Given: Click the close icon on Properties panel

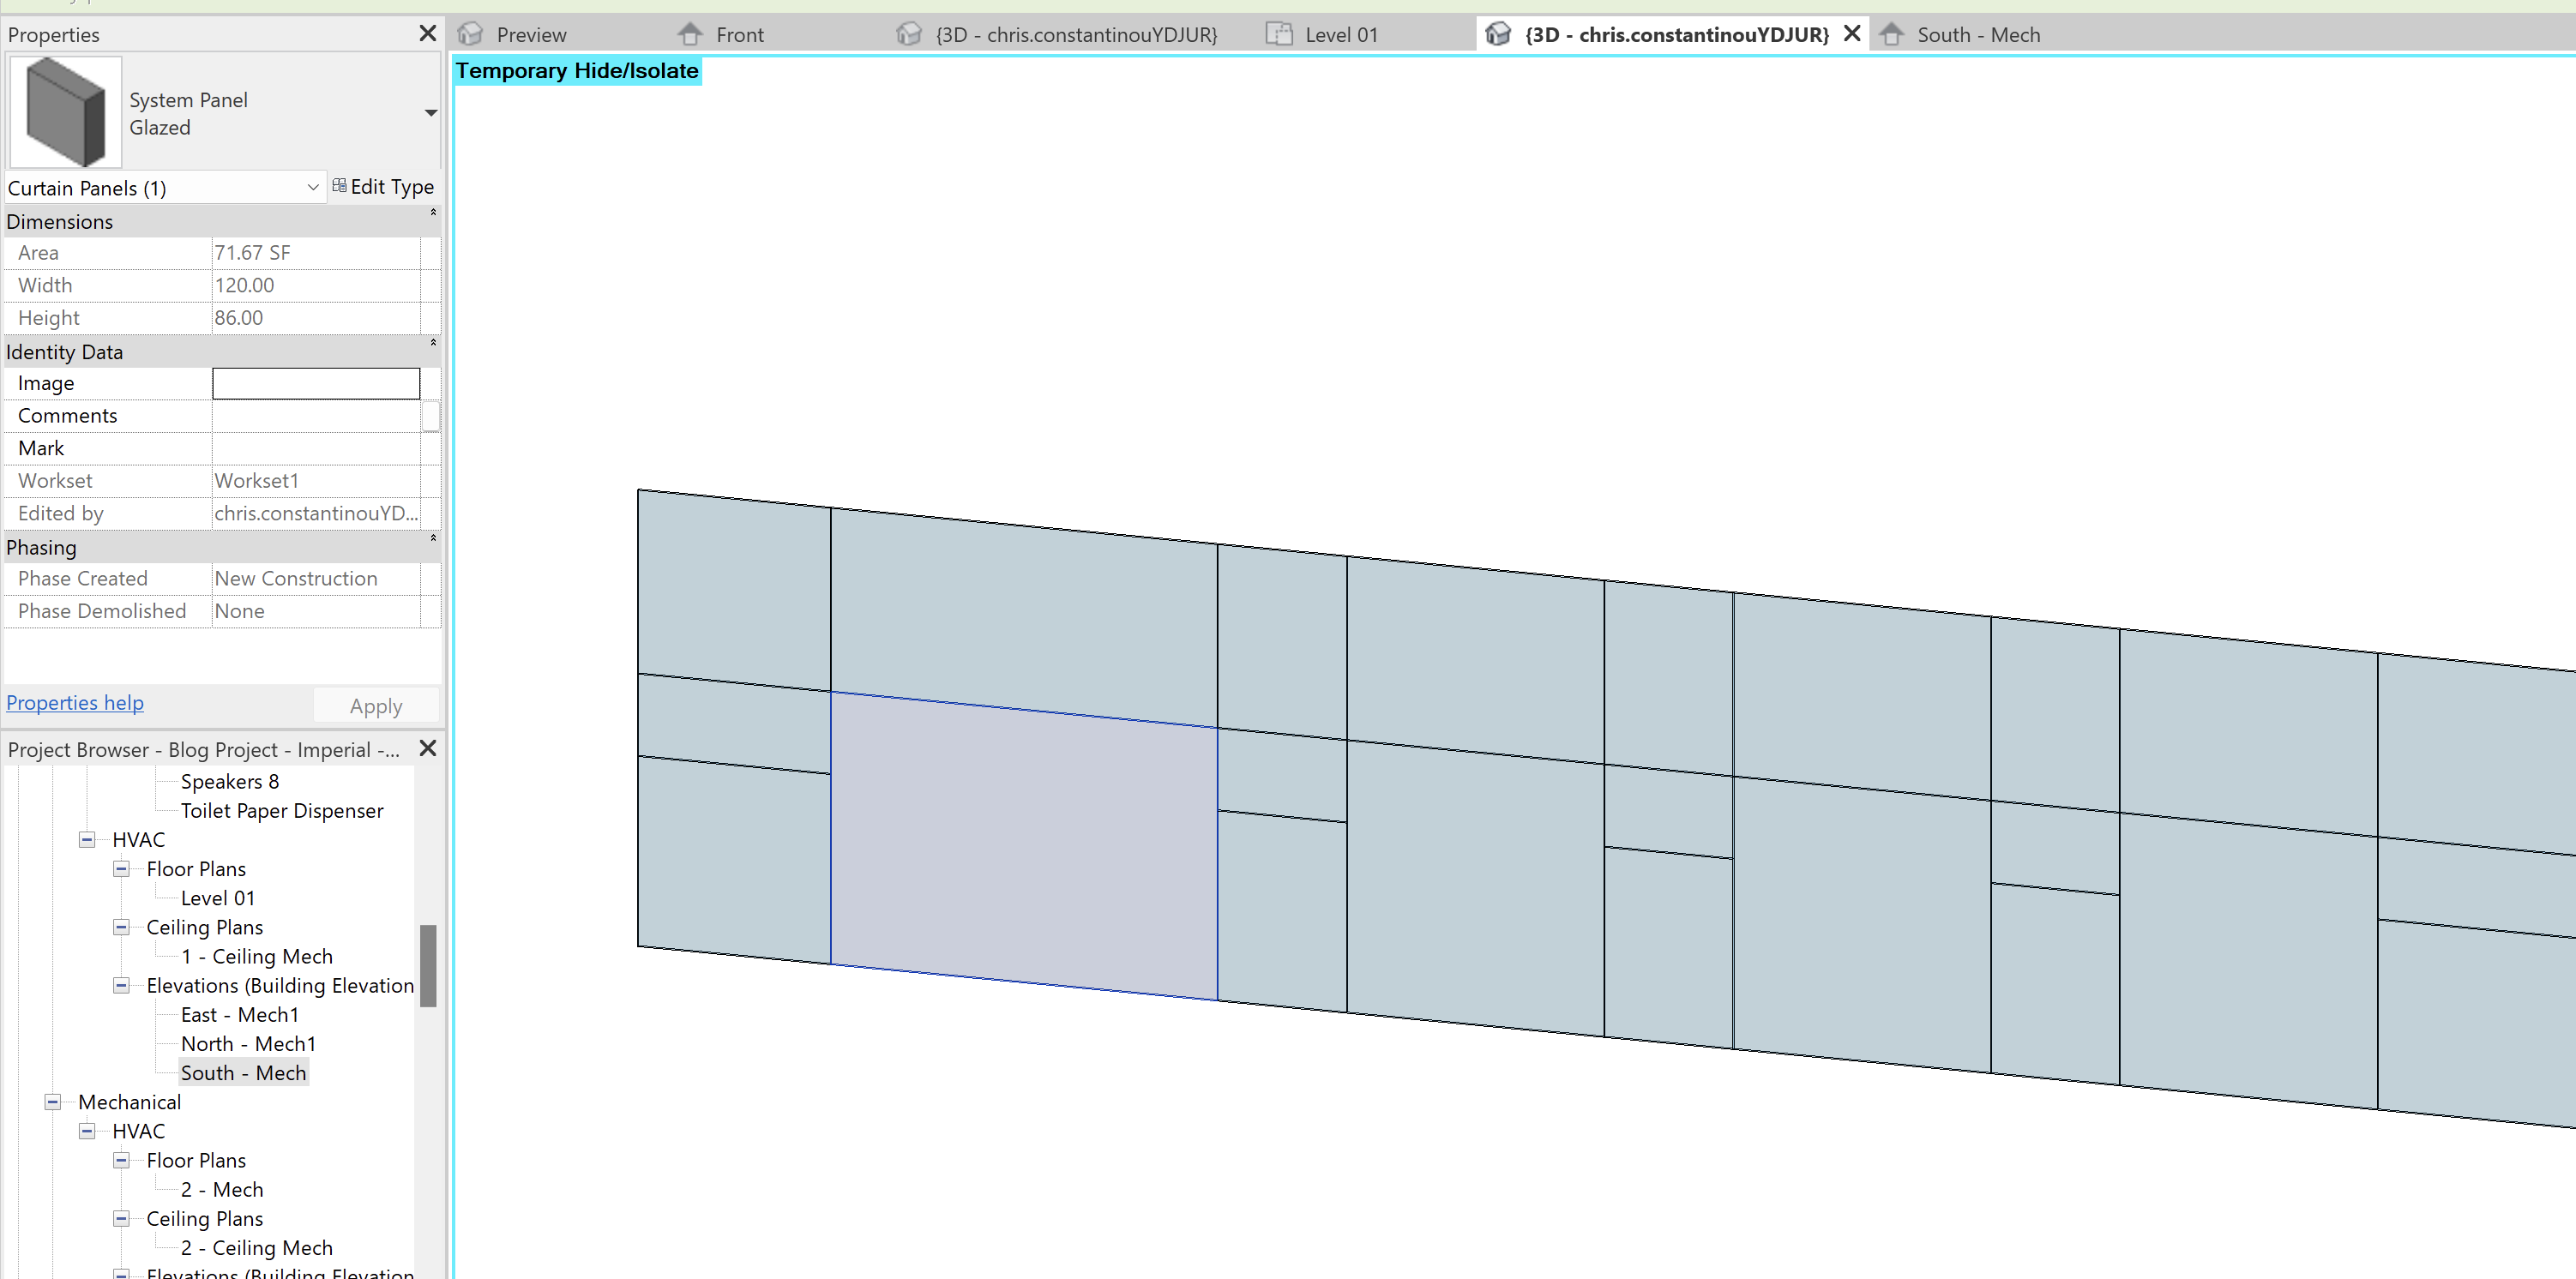Looking at the screenshot, I should [x=427, y=33].
